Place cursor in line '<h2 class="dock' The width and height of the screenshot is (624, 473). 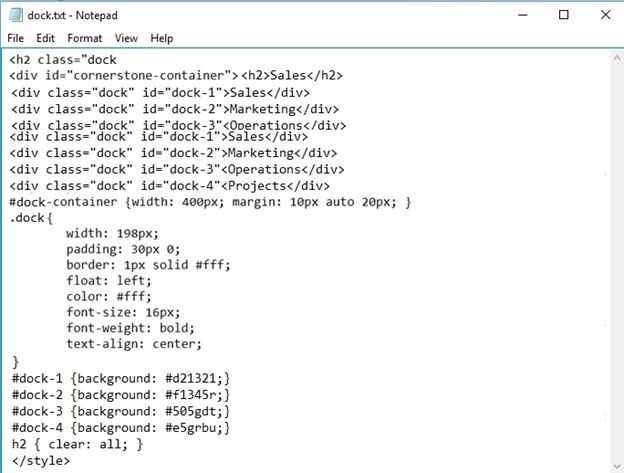pyautogui.click(x=63, y=60)
